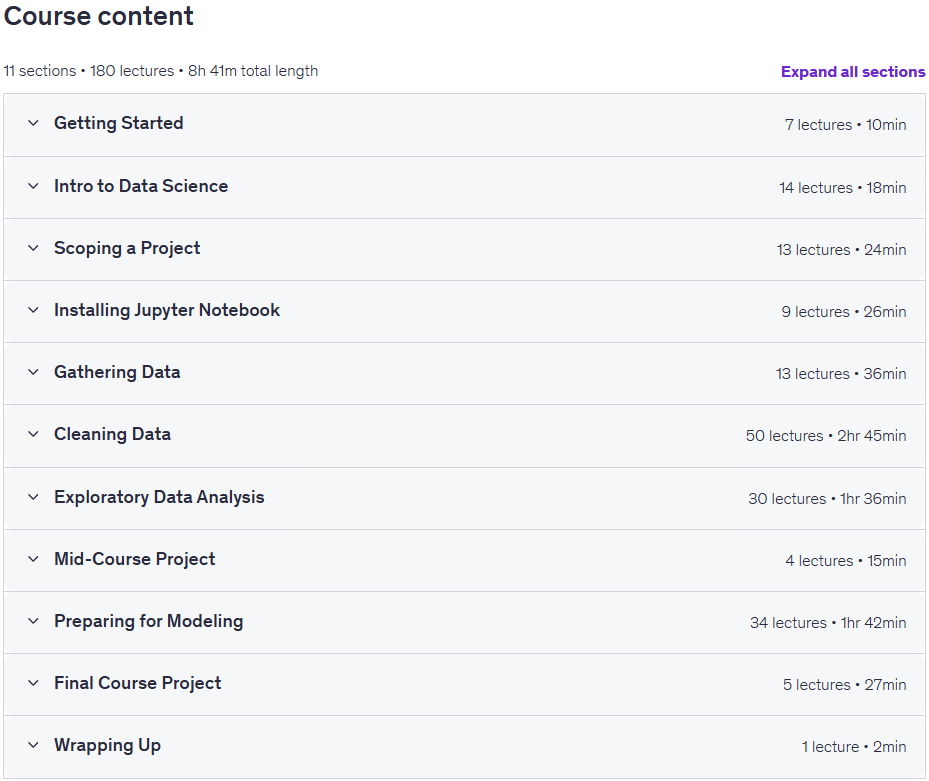
Task: Expand the Preparing for Modeling chevron
Action: (33, 621)
